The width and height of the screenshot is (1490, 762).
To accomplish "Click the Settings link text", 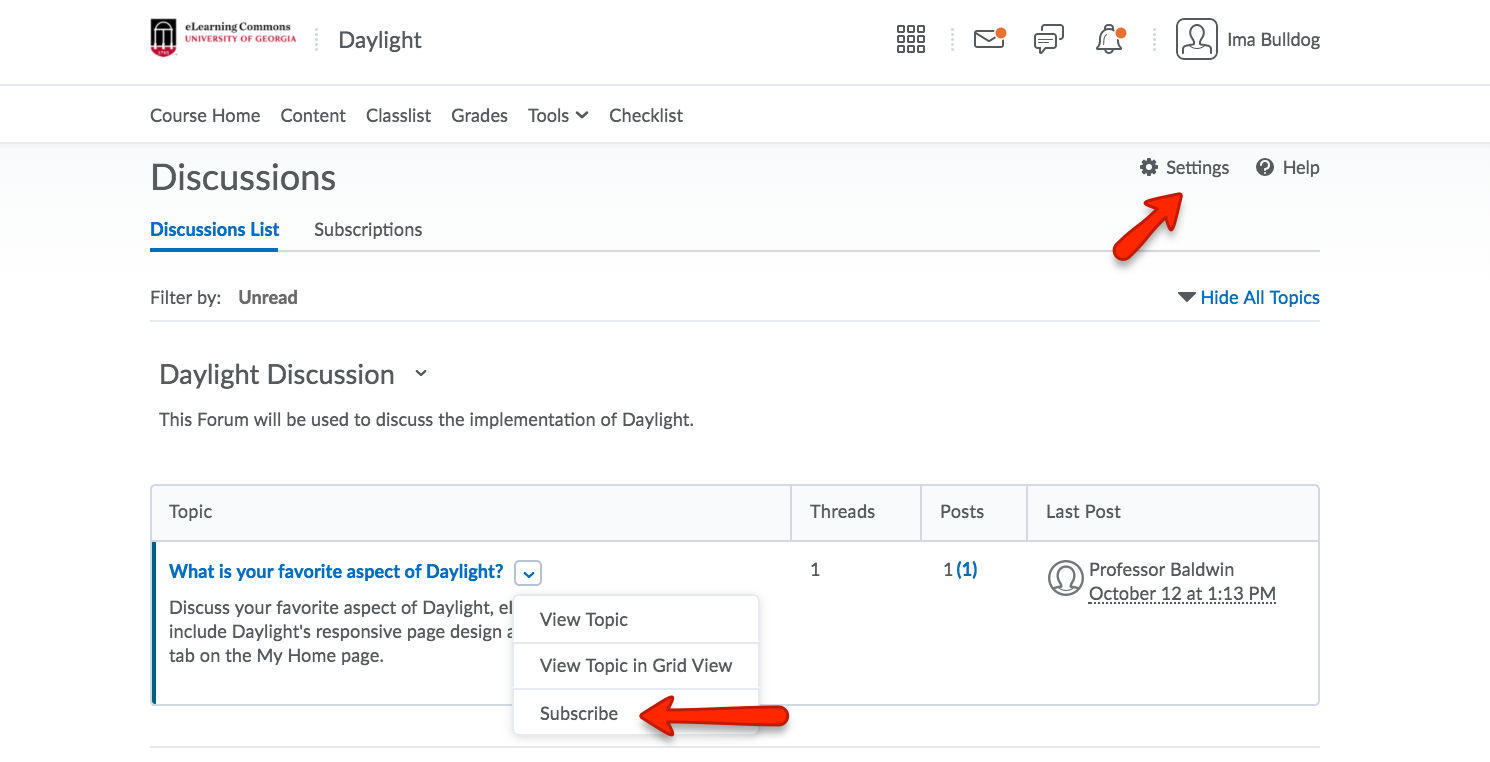I will pos(1197,167).
